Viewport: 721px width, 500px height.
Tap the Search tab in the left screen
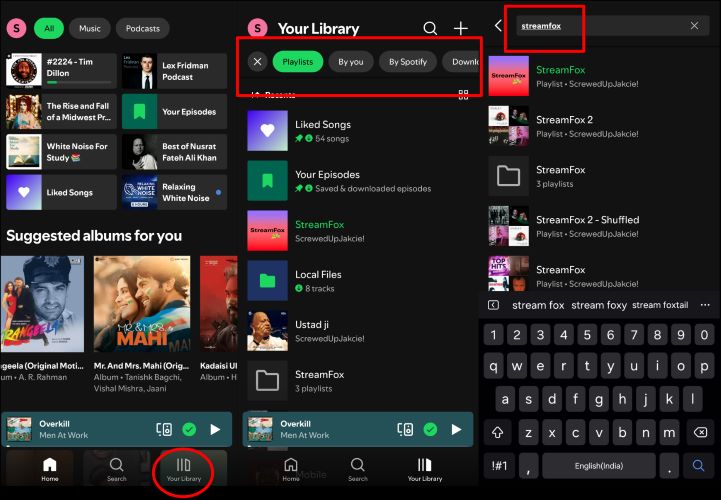[116, 469]
